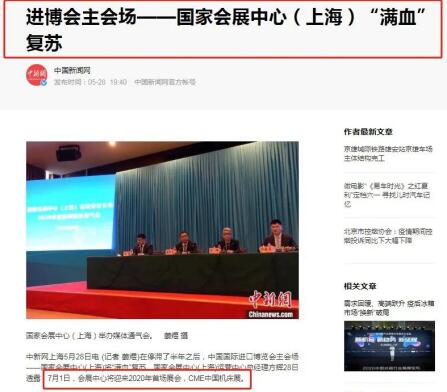The image size is (447, 392).
Task: Click the Chinanews.com watermark on photo
Action: (x=271, y=314)
